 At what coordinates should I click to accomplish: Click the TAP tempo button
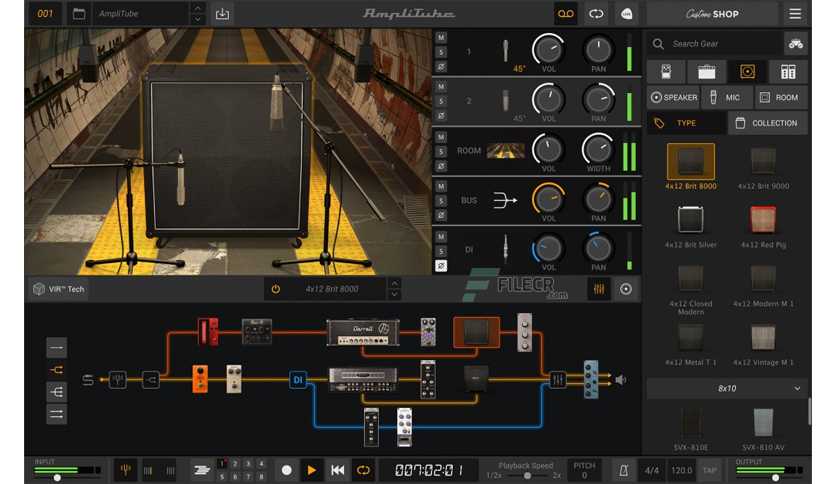click(x=709, y=470)
